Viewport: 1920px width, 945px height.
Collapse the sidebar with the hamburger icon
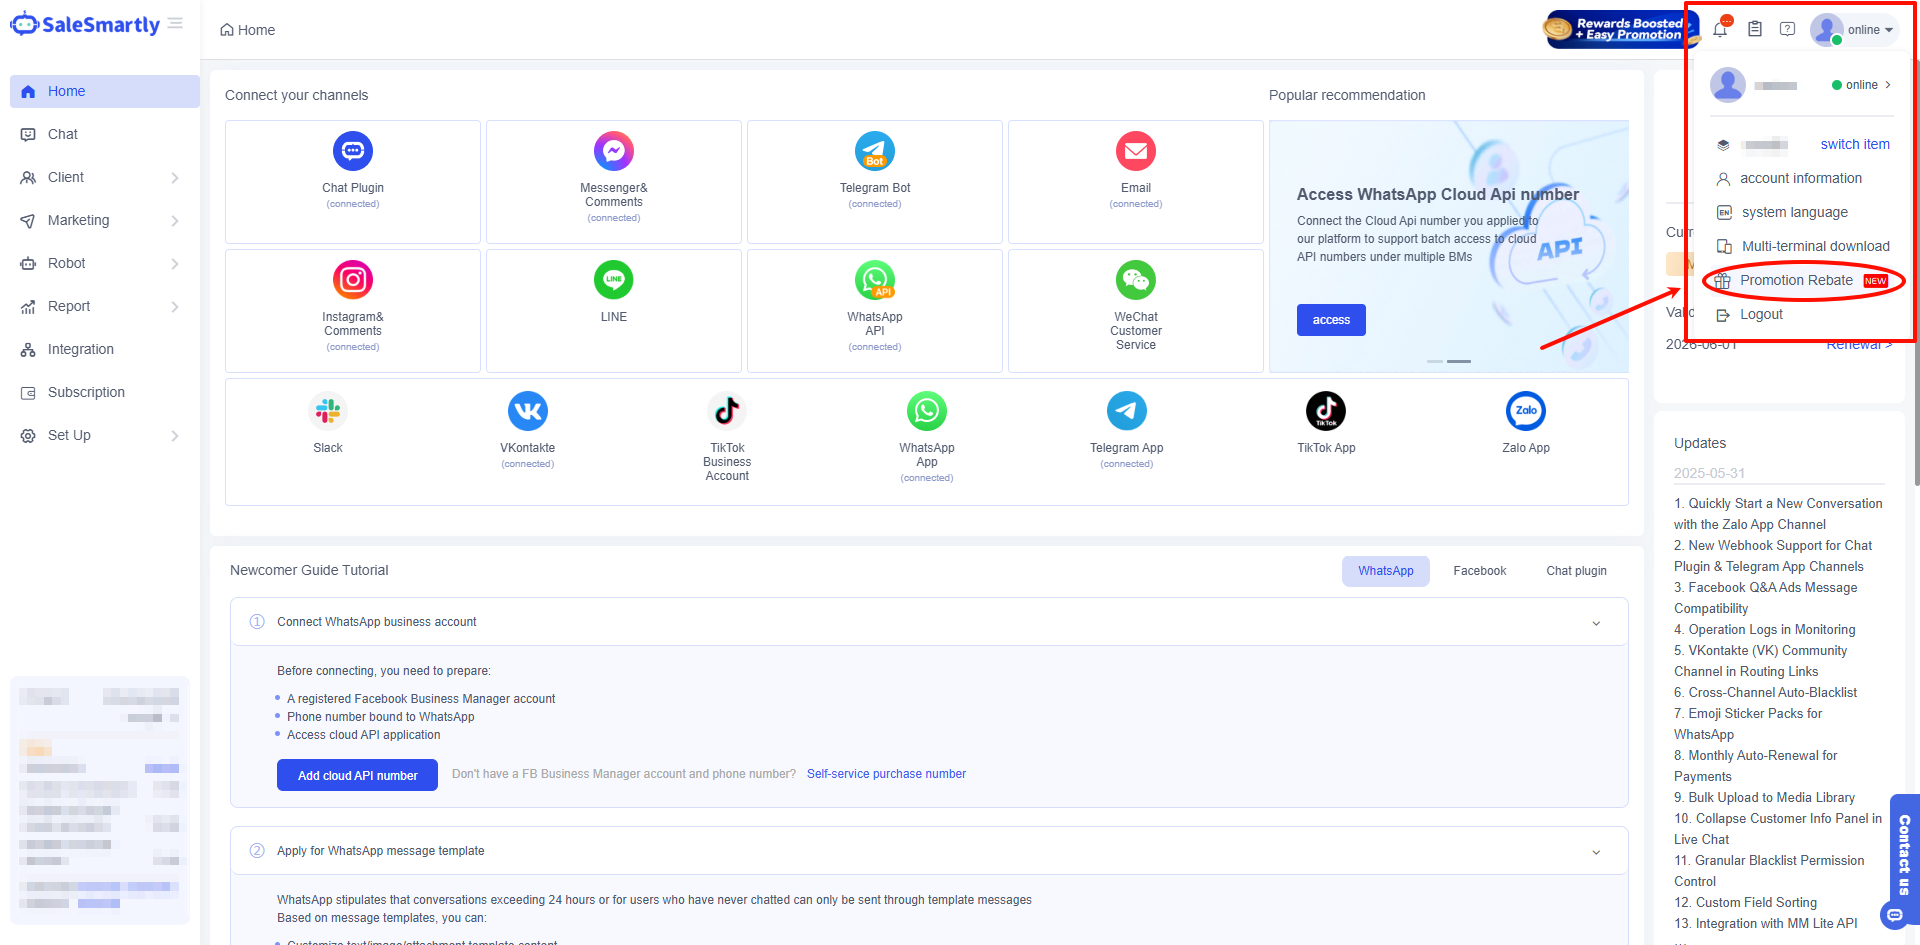pos(176,23)
